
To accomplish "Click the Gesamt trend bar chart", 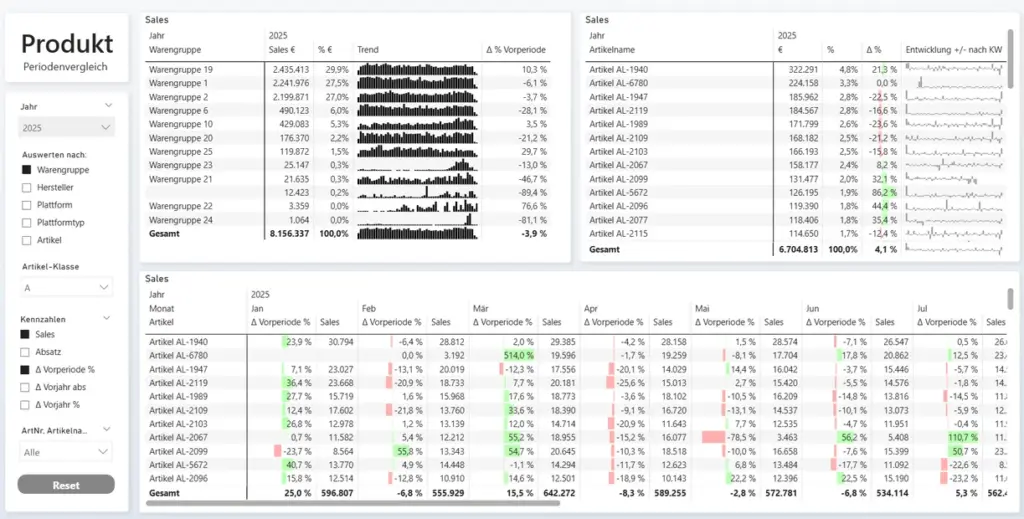I will pos(417,233).
